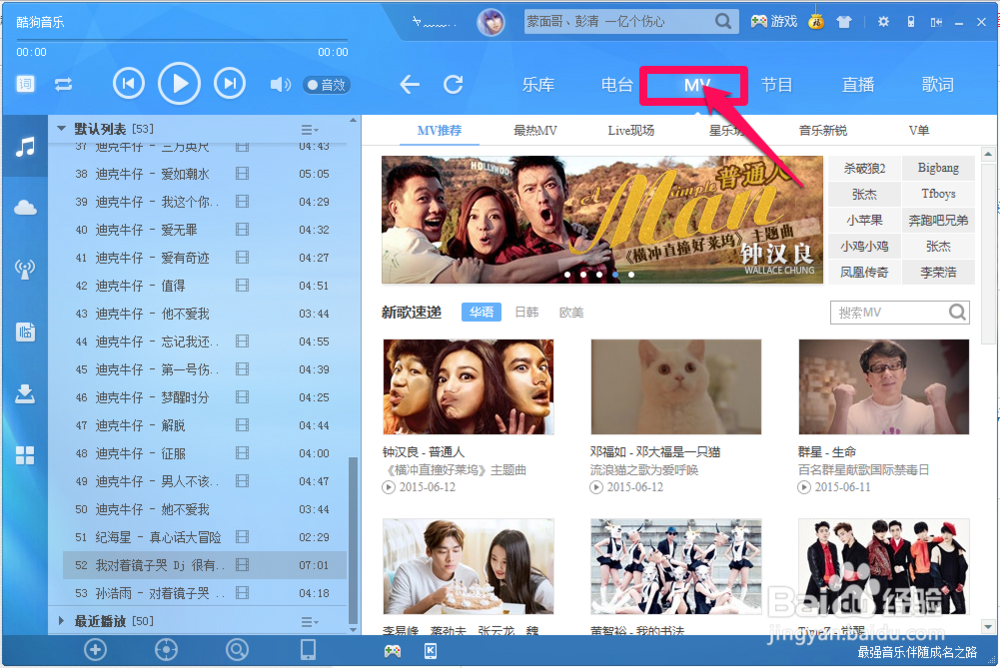Toggle the 音效 sound effect switch
Screen dimensions: 1000x668
coord(327,84)
